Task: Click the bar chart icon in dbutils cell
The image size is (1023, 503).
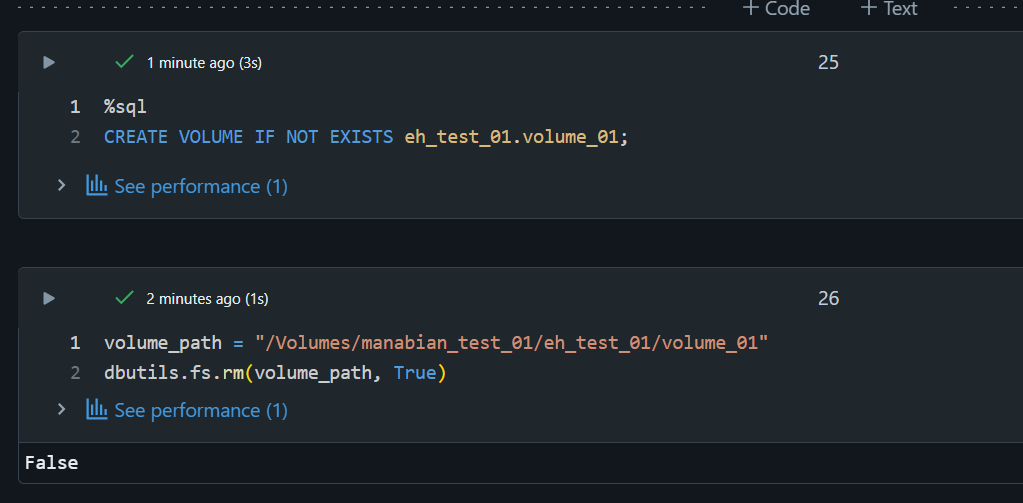Action: pos(97,409)
